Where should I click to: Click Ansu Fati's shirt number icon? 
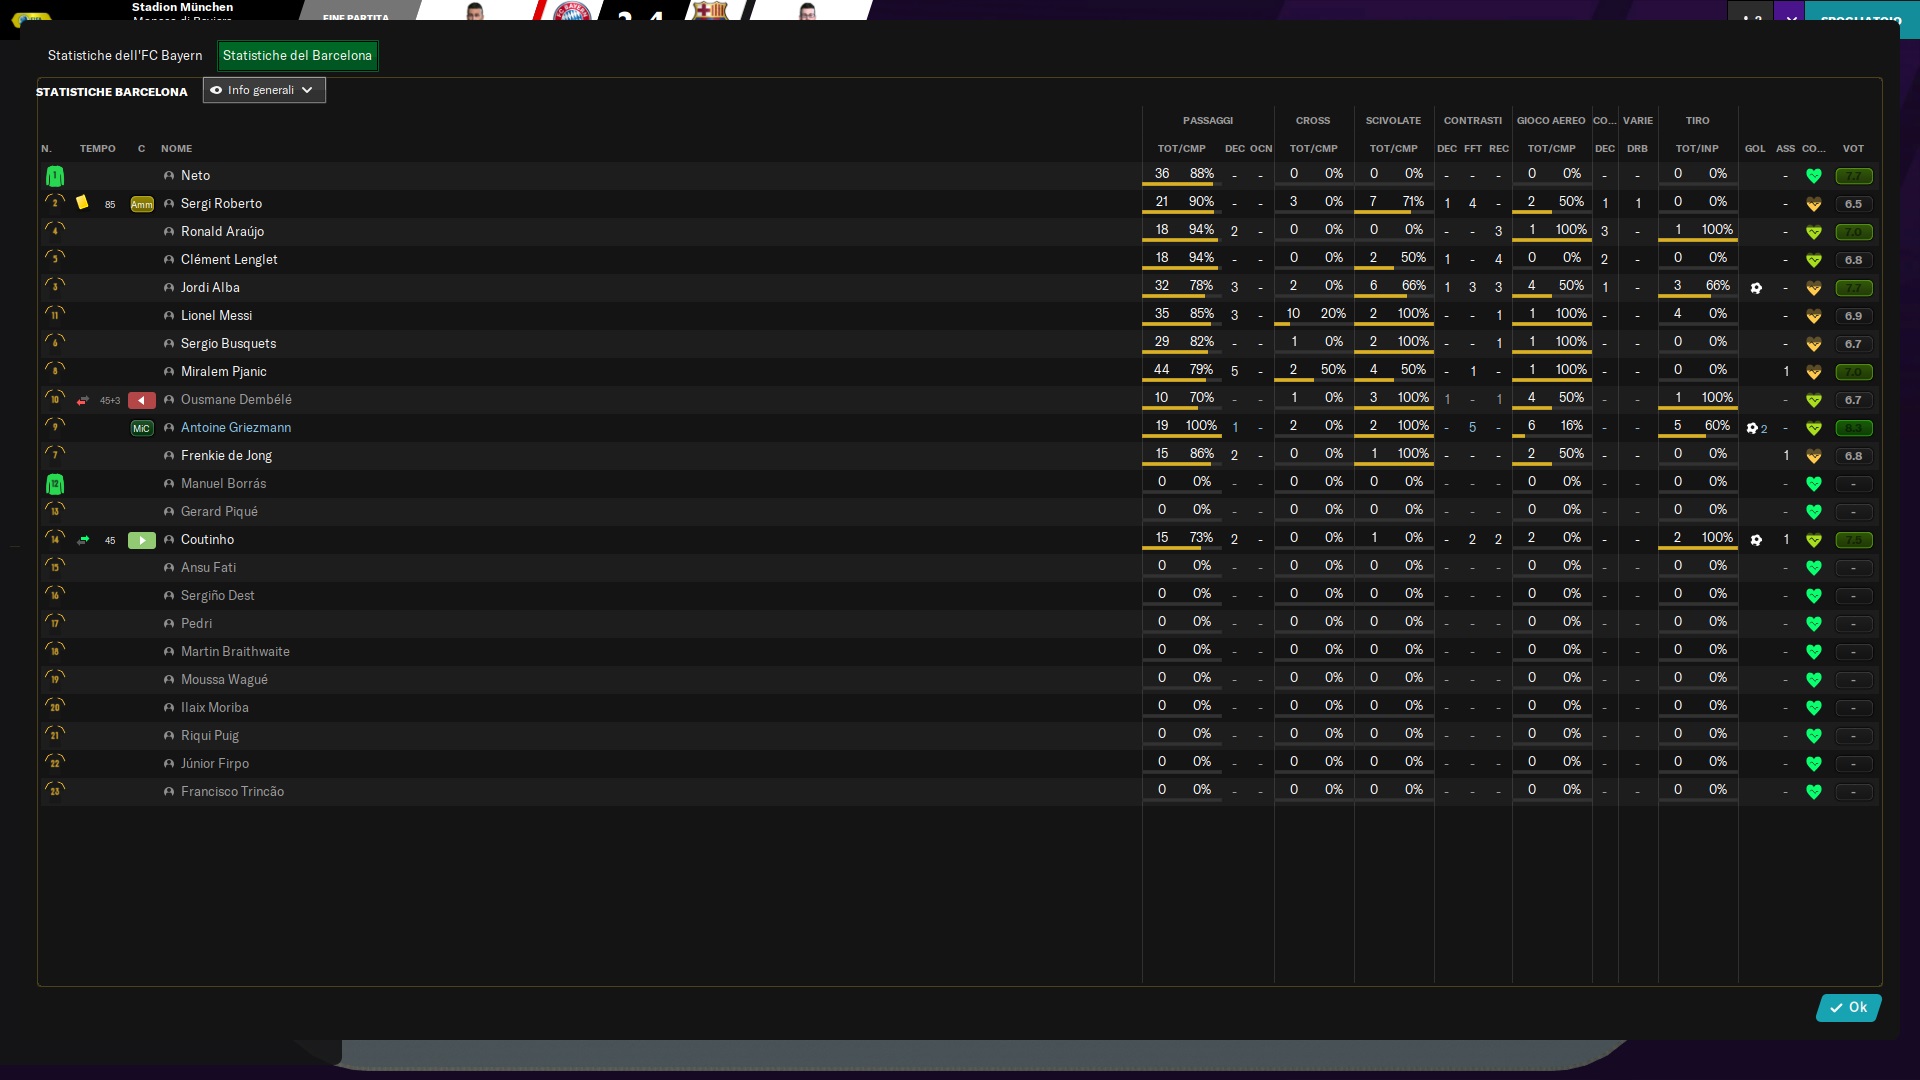click(55, 567)
